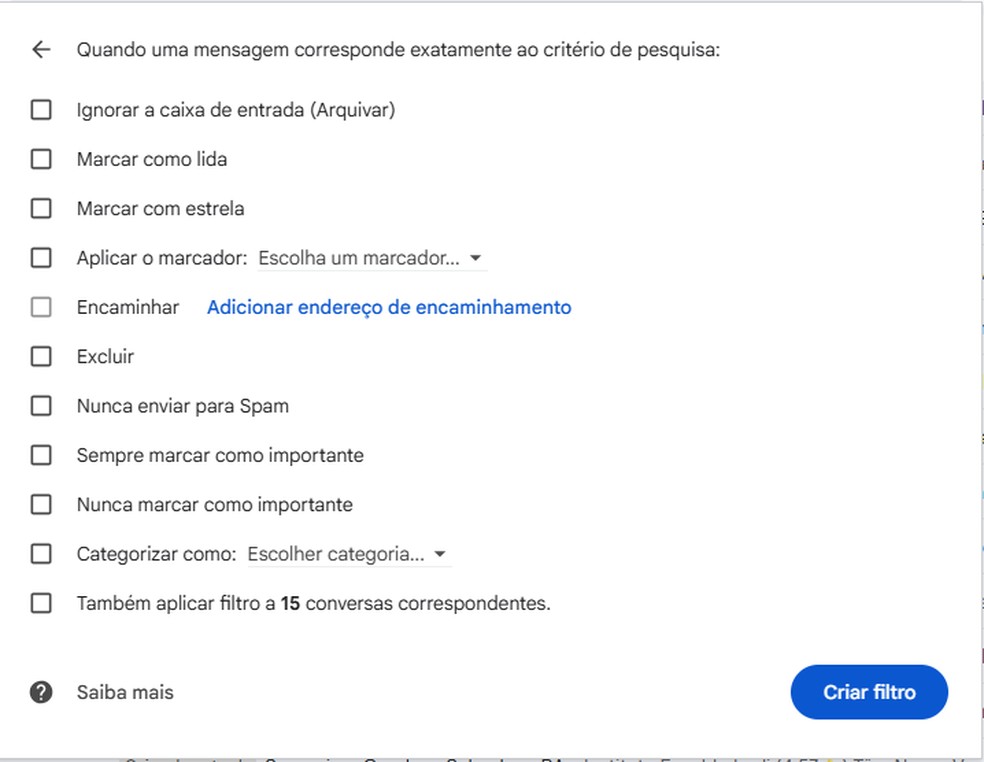
Task: Check the 'Categorizar como' option
Action: pyautogui.click(x=40, y=553)
